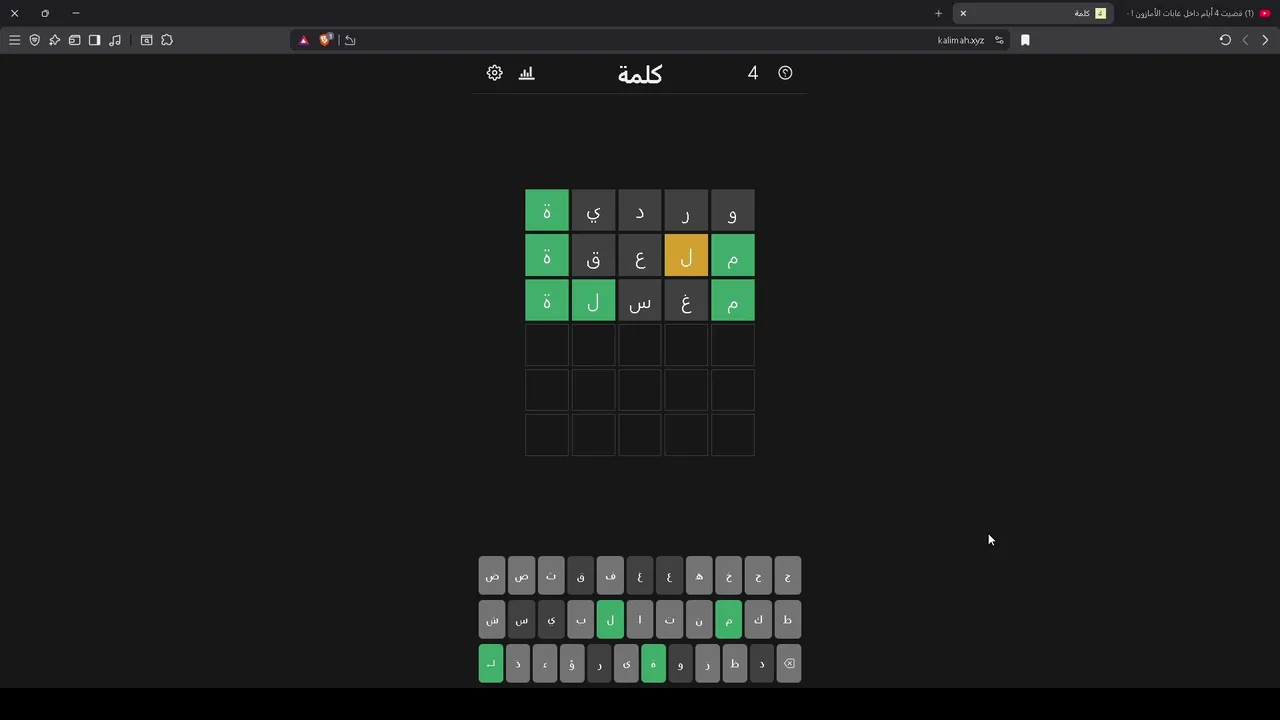Tap the ء key on the keyboard
The width and height of the screenshot is (1280, 720).
[545, 663]
